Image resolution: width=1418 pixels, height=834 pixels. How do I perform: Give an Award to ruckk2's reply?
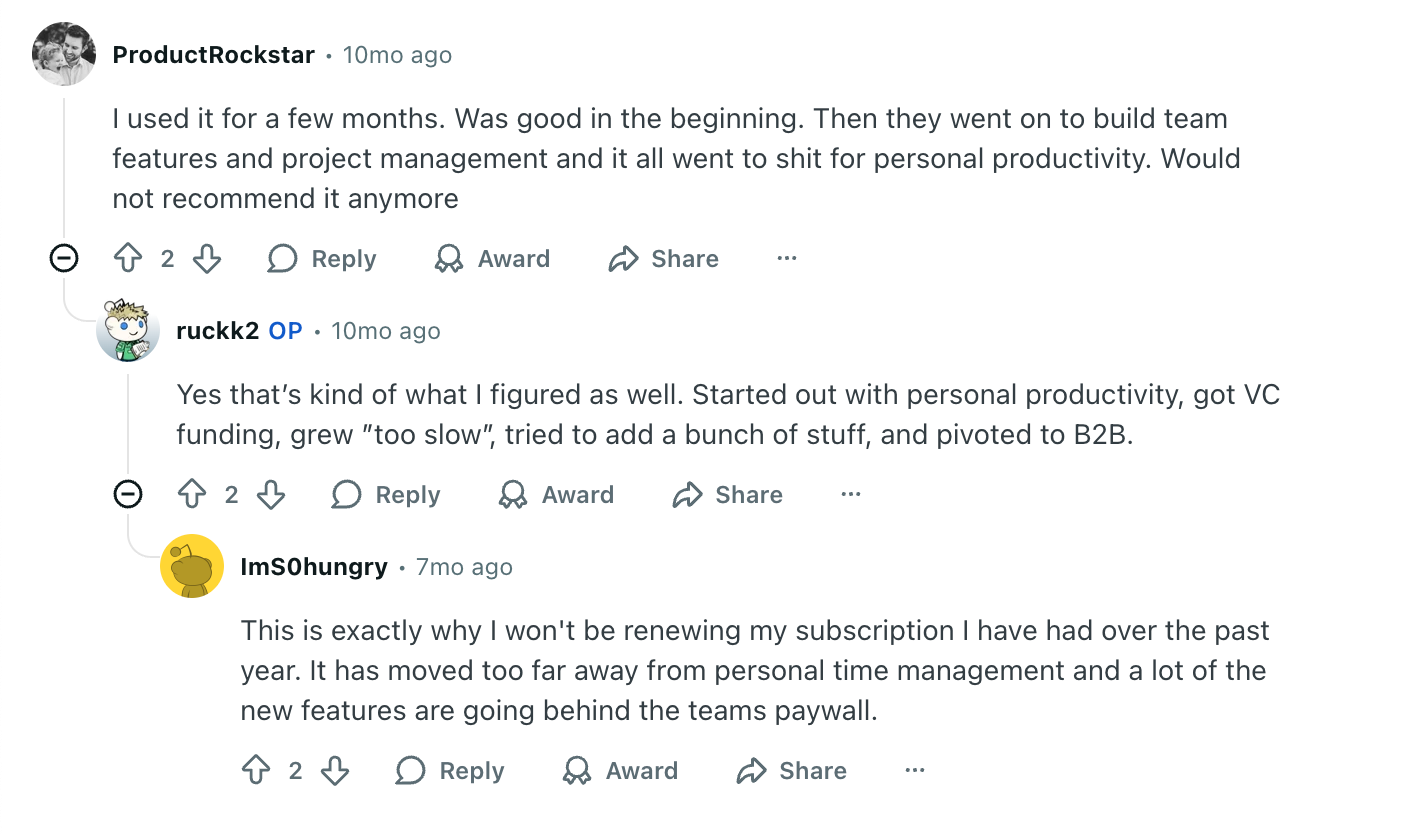pos(555,494)
